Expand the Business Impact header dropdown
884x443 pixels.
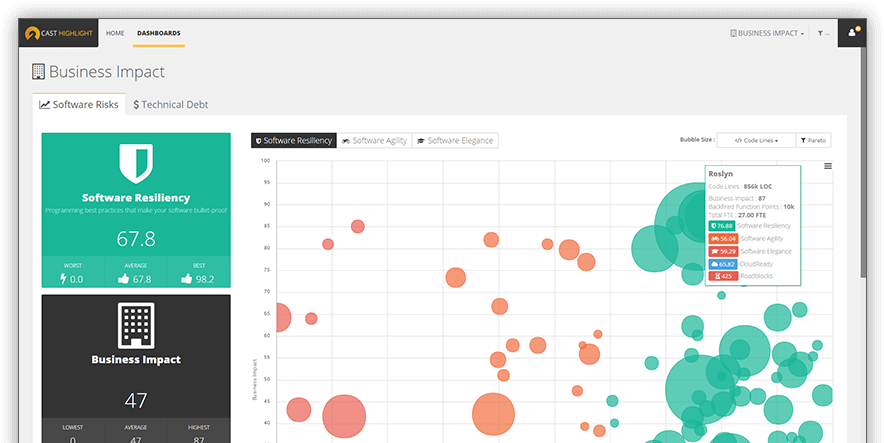click(x=767, y=33)
